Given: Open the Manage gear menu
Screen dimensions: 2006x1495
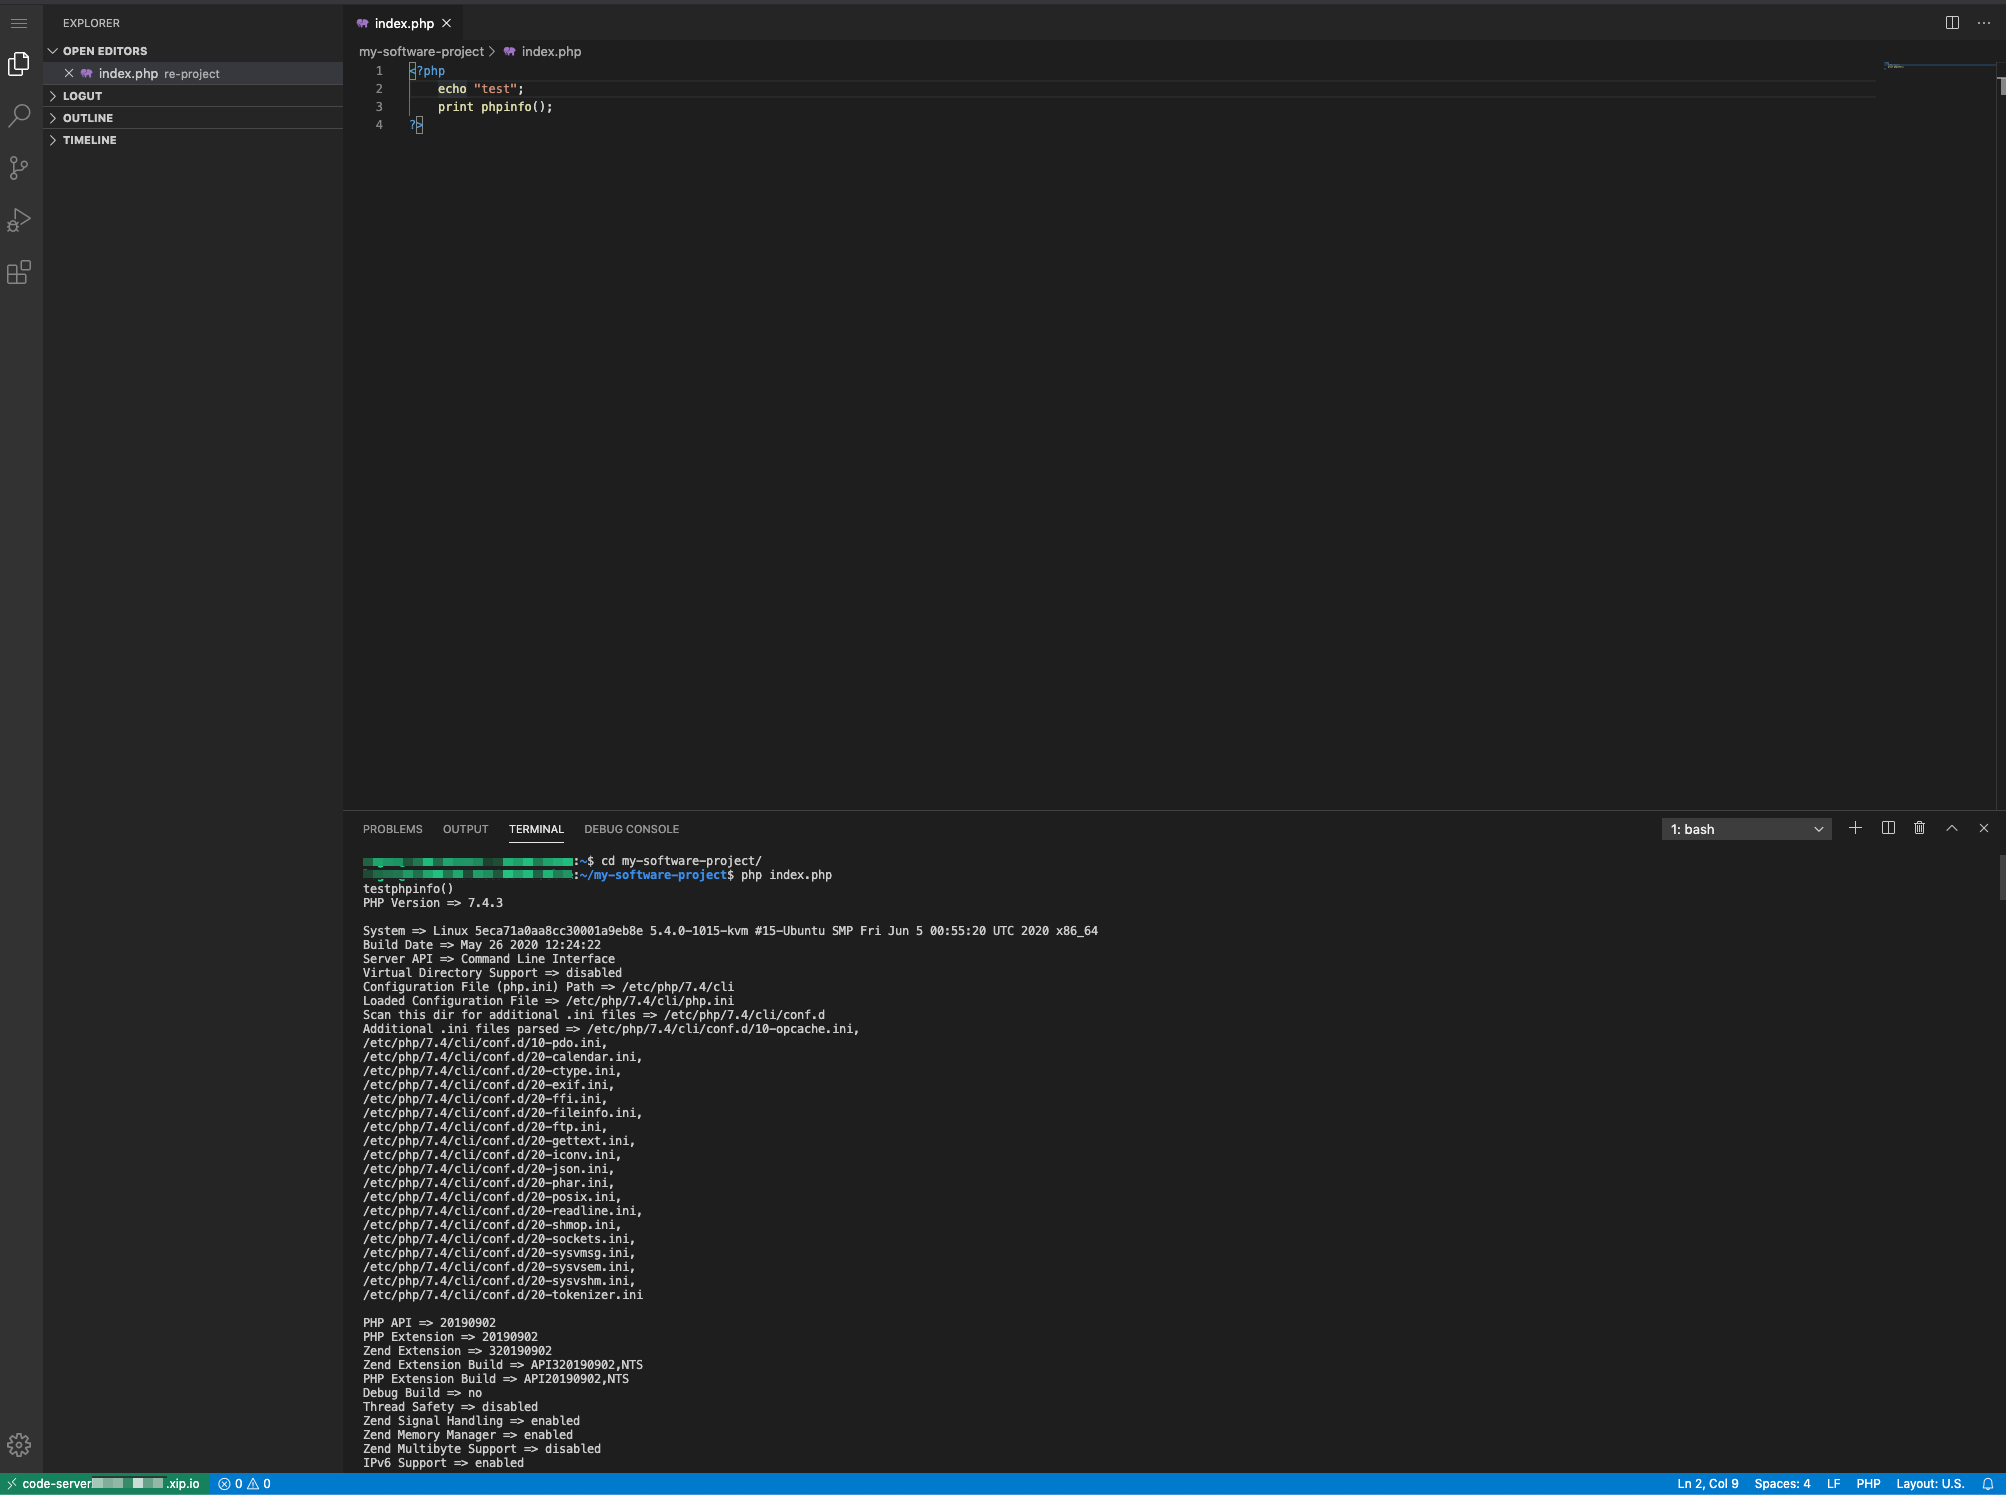Looking at the screenshot, I should [x=19, y=1445].
